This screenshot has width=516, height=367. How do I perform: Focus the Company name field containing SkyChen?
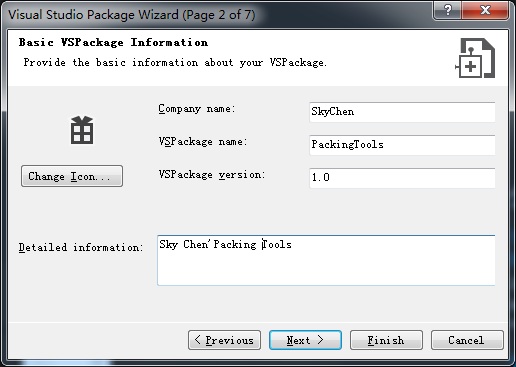tap(402, 112)
